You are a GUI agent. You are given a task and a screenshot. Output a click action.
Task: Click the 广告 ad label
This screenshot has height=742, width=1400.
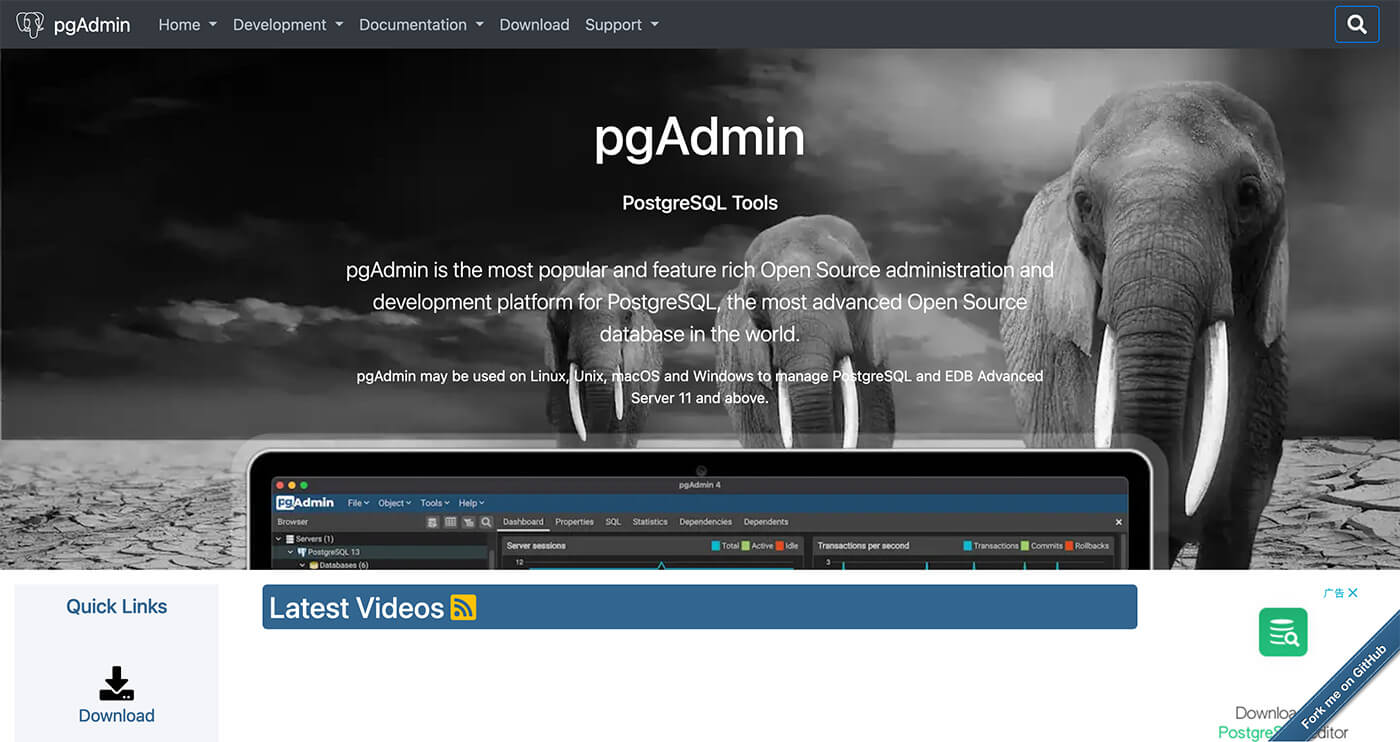(1333, 593)
